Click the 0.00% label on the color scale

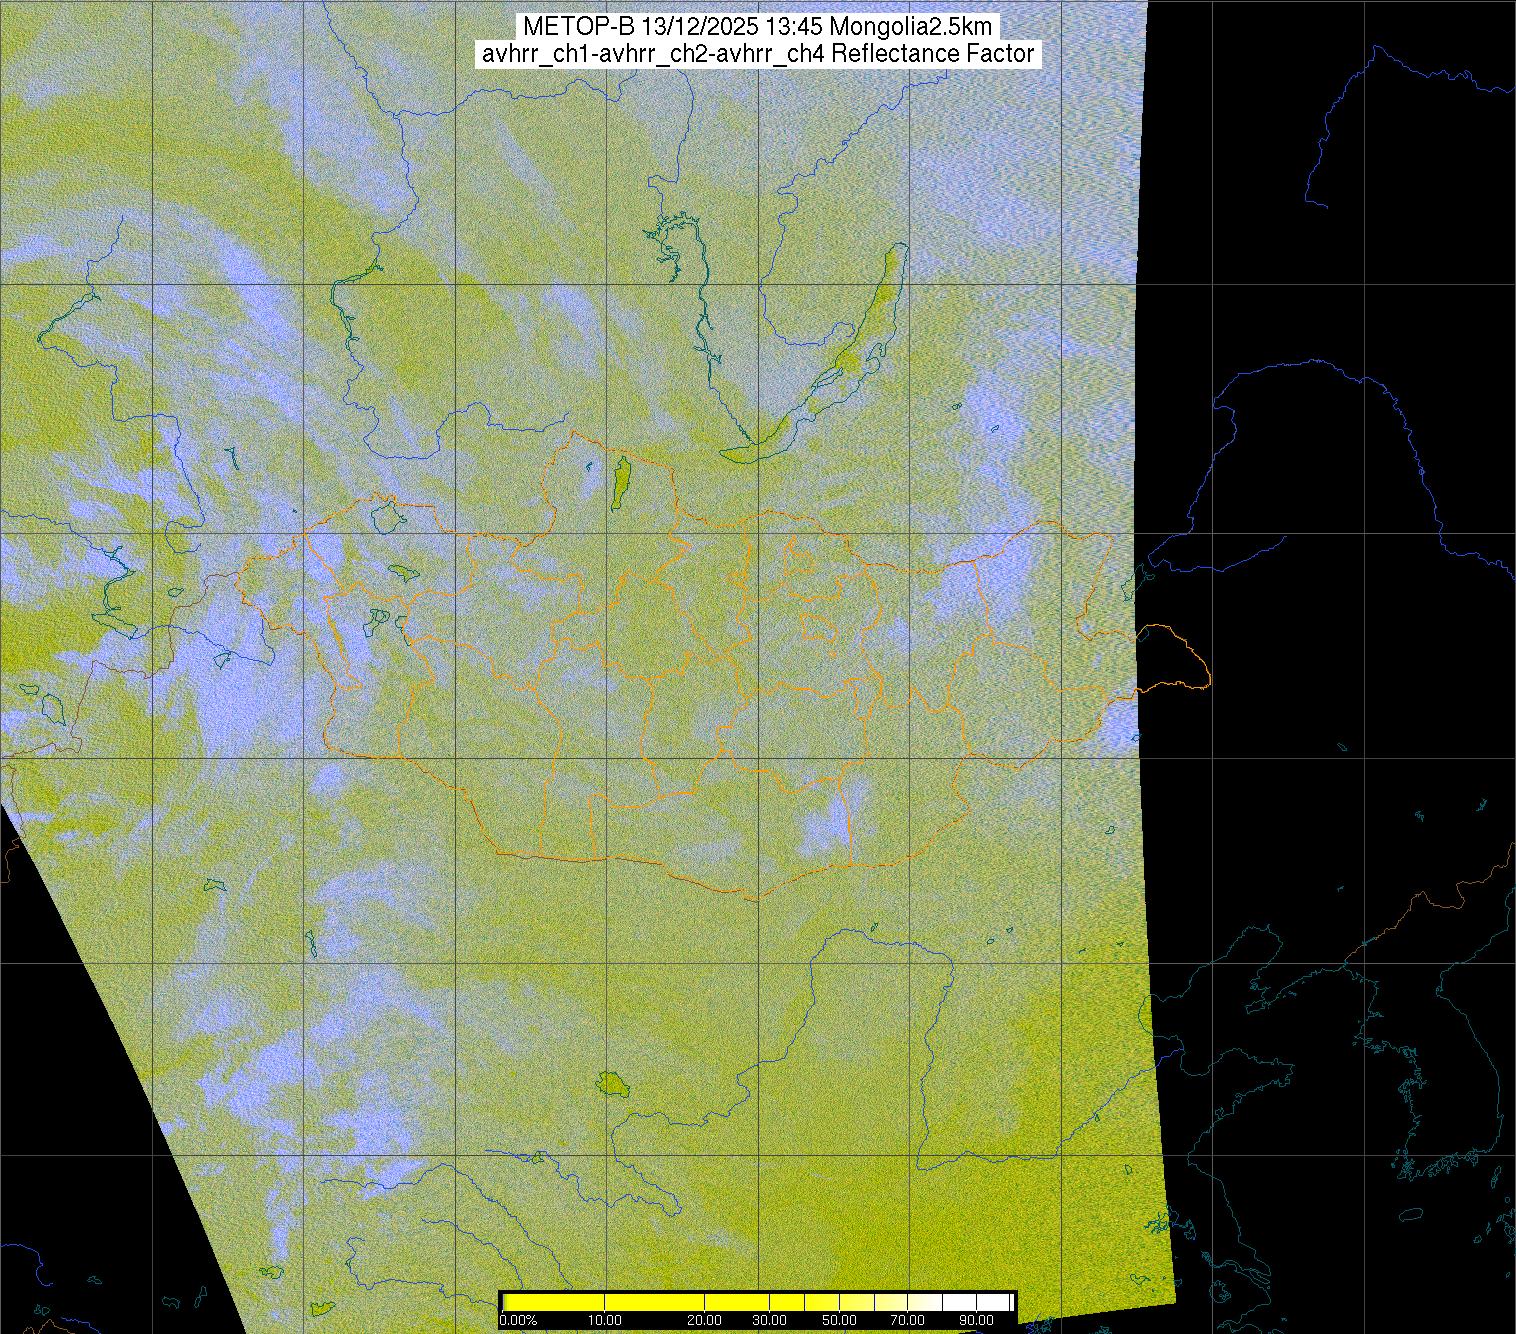click(x=518, y=1320)
